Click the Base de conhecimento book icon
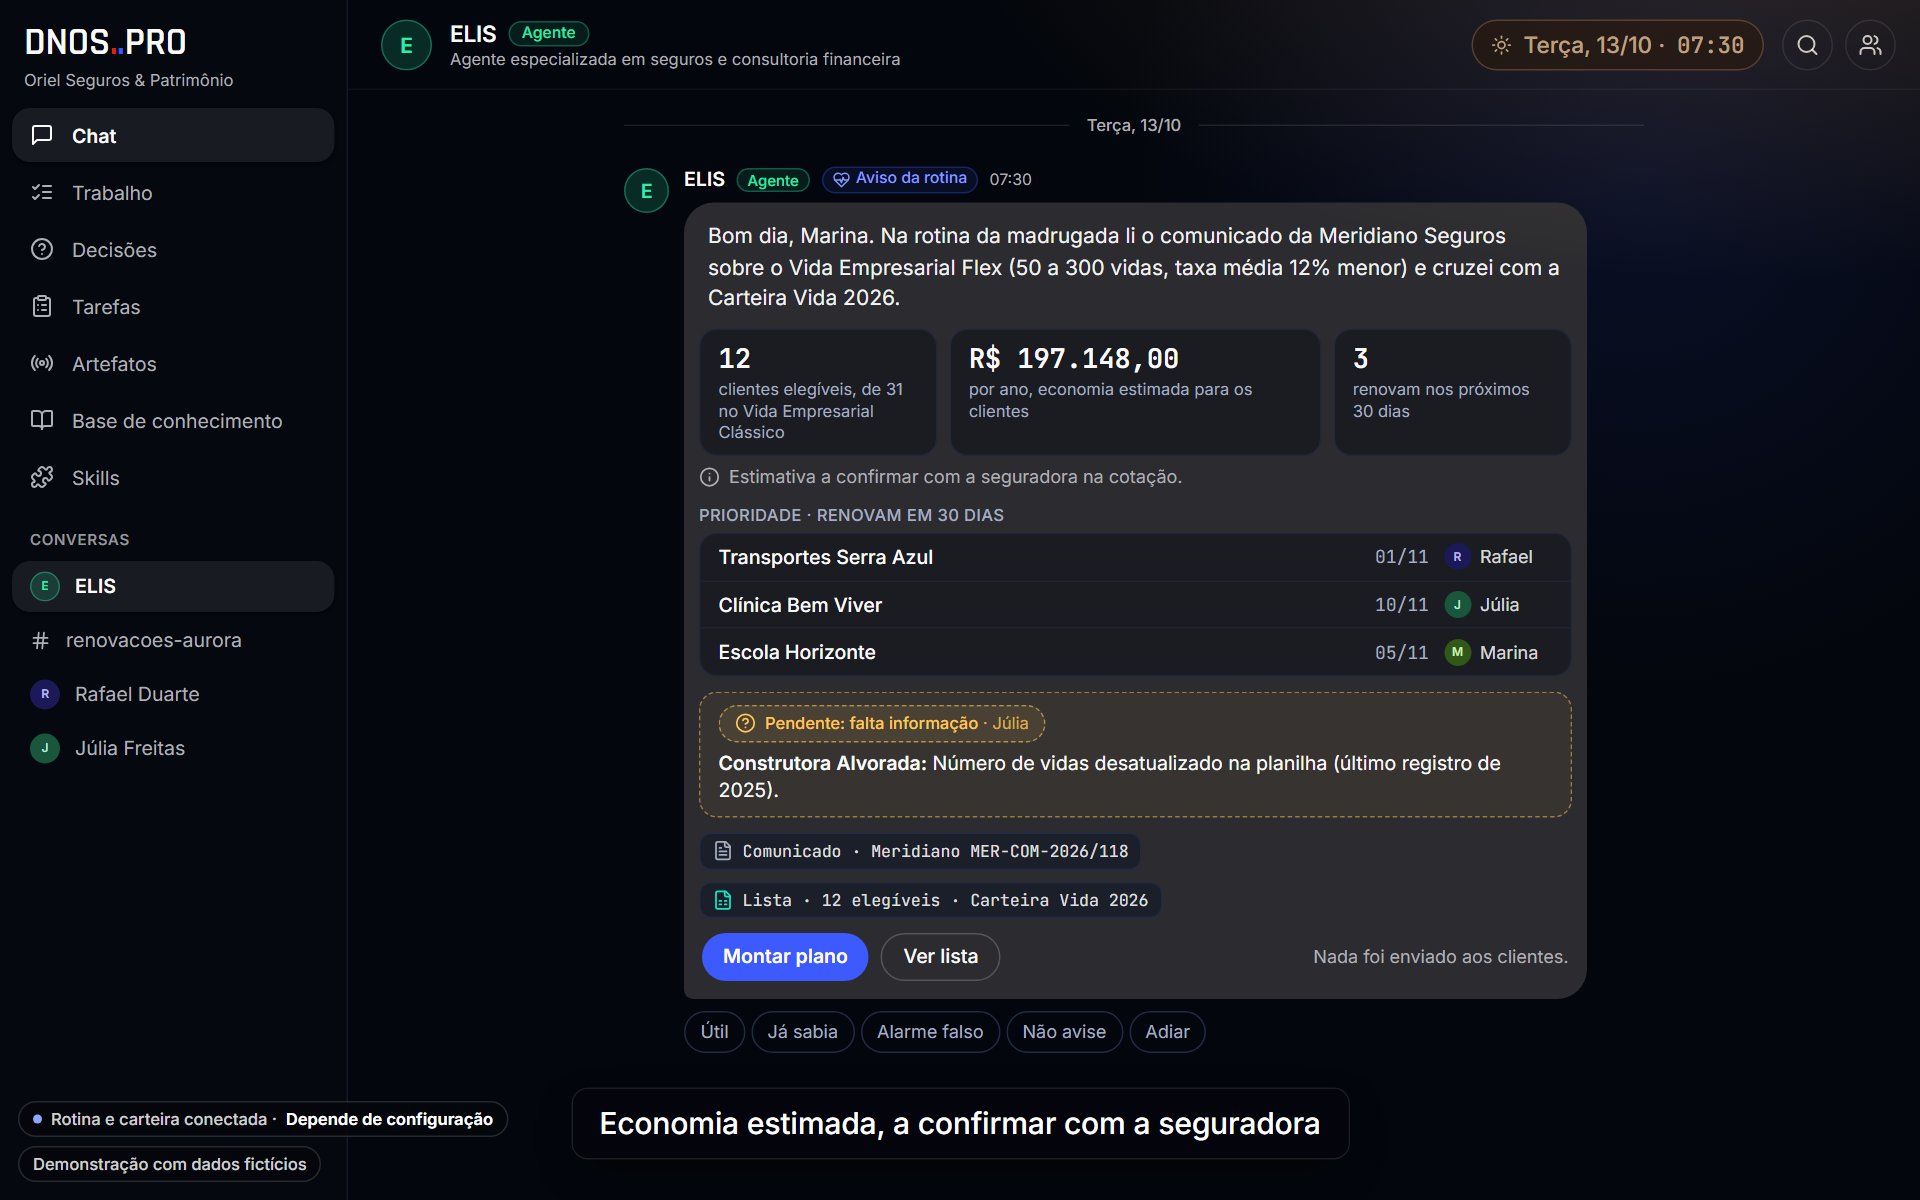1920x1200 pixels. pos(42,420)
